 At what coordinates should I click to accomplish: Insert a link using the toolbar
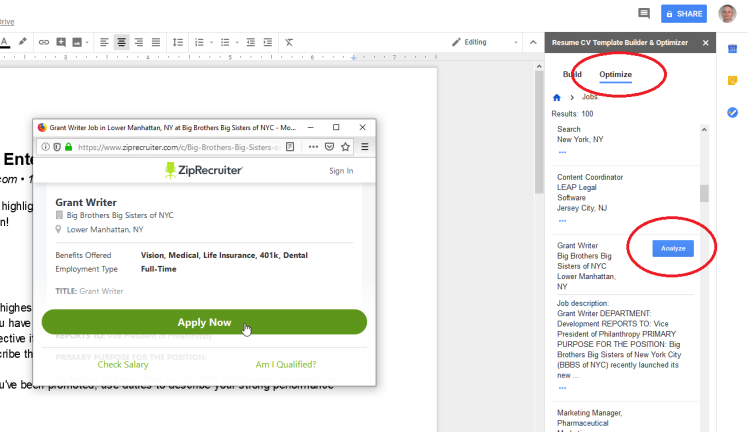43,42
